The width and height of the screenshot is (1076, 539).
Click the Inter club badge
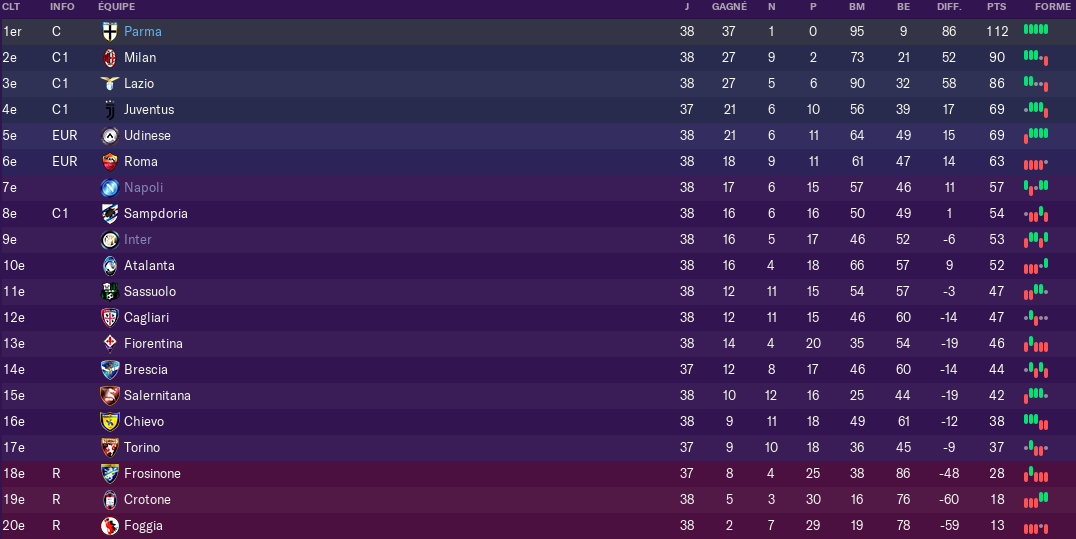point(110,240)
